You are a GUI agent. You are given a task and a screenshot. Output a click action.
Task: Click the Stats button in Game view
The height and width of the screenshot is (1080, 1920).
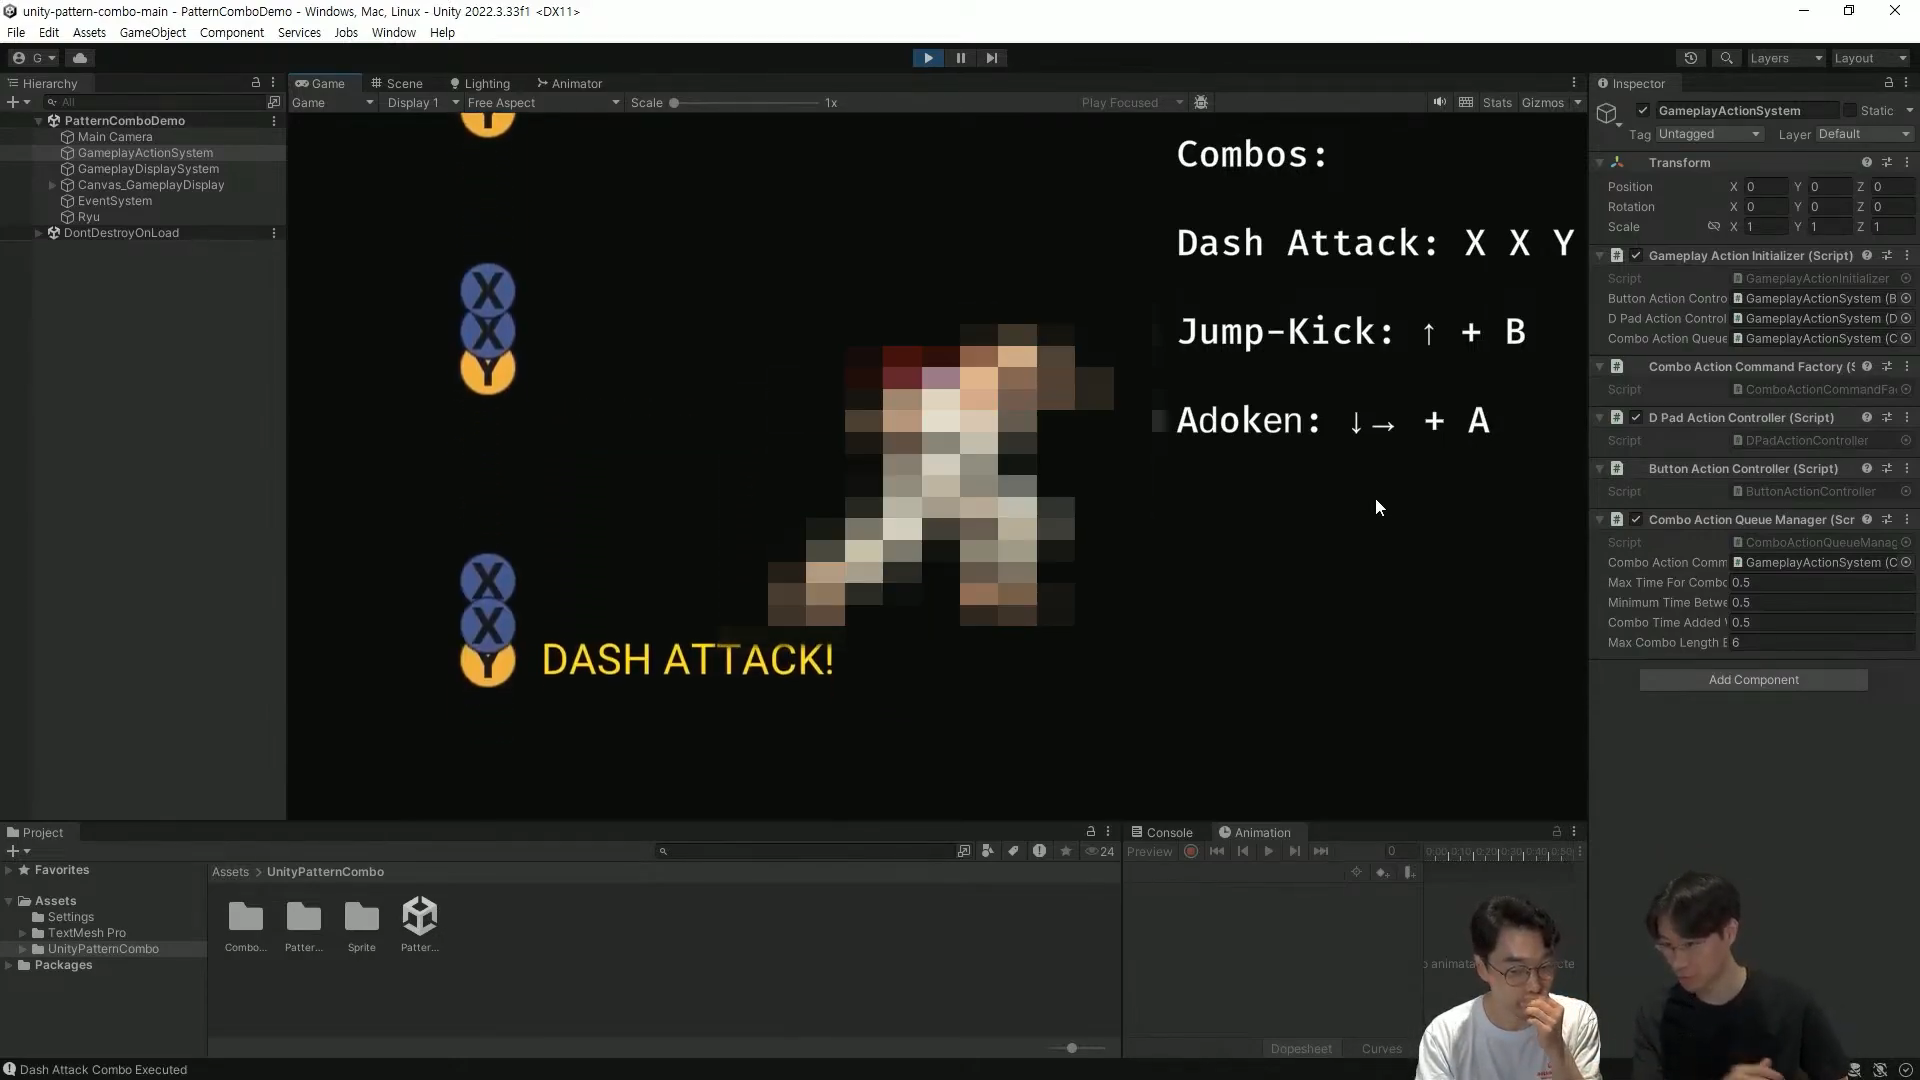[1496, 103]
